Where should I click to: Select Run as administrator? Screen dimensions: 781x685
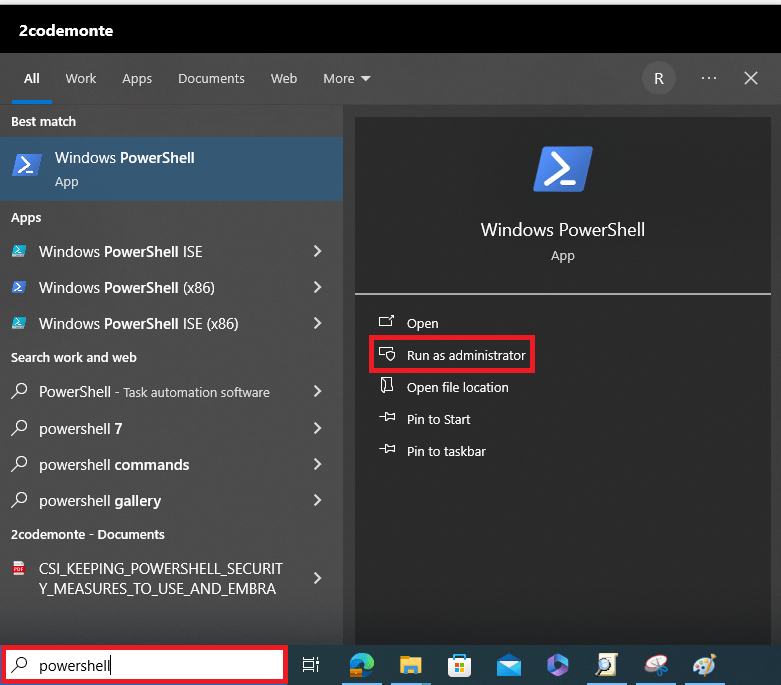[465, 355]
